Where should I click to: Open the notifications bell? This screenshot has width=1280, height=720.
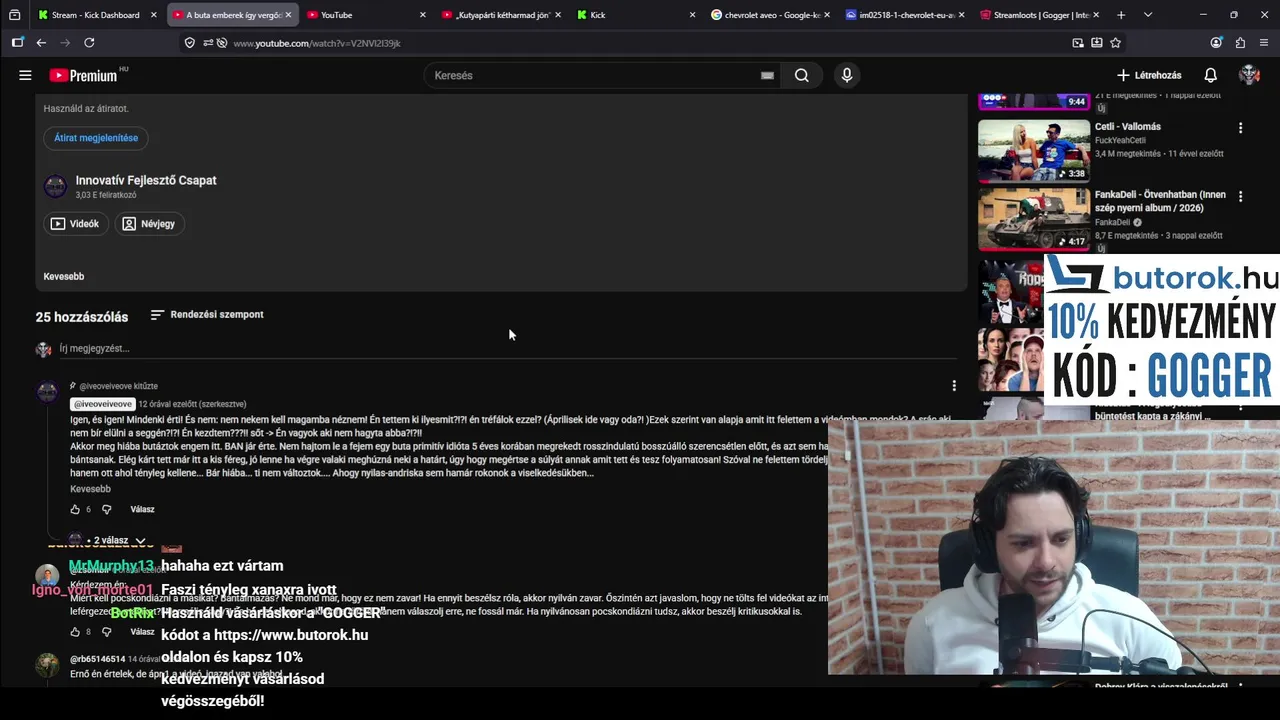point(1210,75)
